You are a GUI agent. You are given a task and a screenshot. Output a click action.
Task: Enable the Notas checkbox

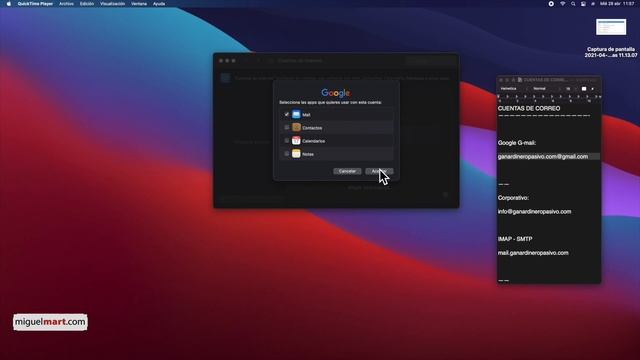tap(287, 153)
